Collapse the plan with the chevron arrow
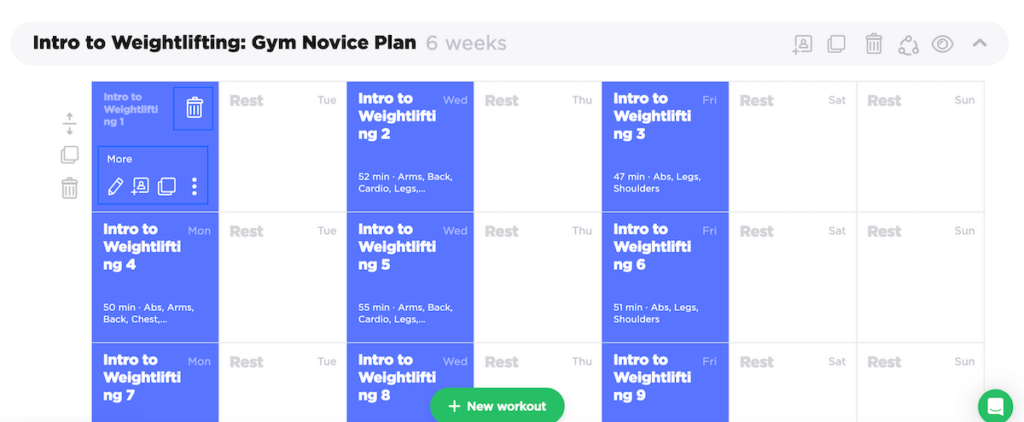1024x422 pixels. coord(980,43)
